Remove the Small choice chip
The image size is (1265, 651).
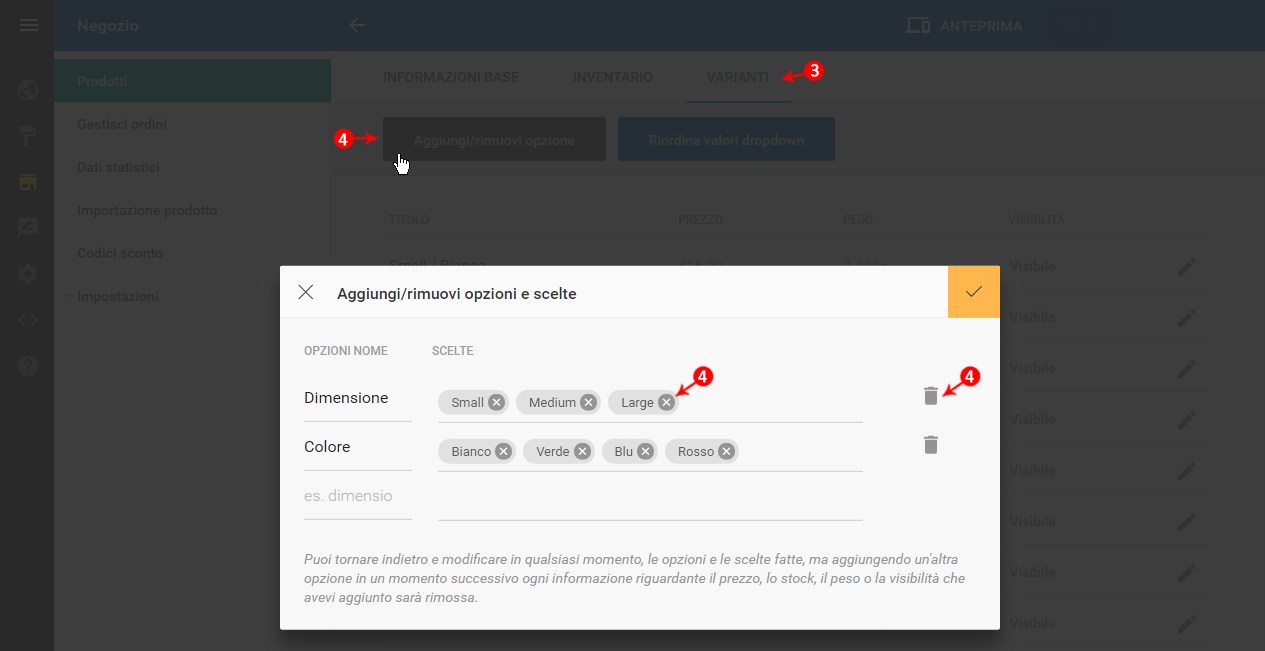[497, 403]
